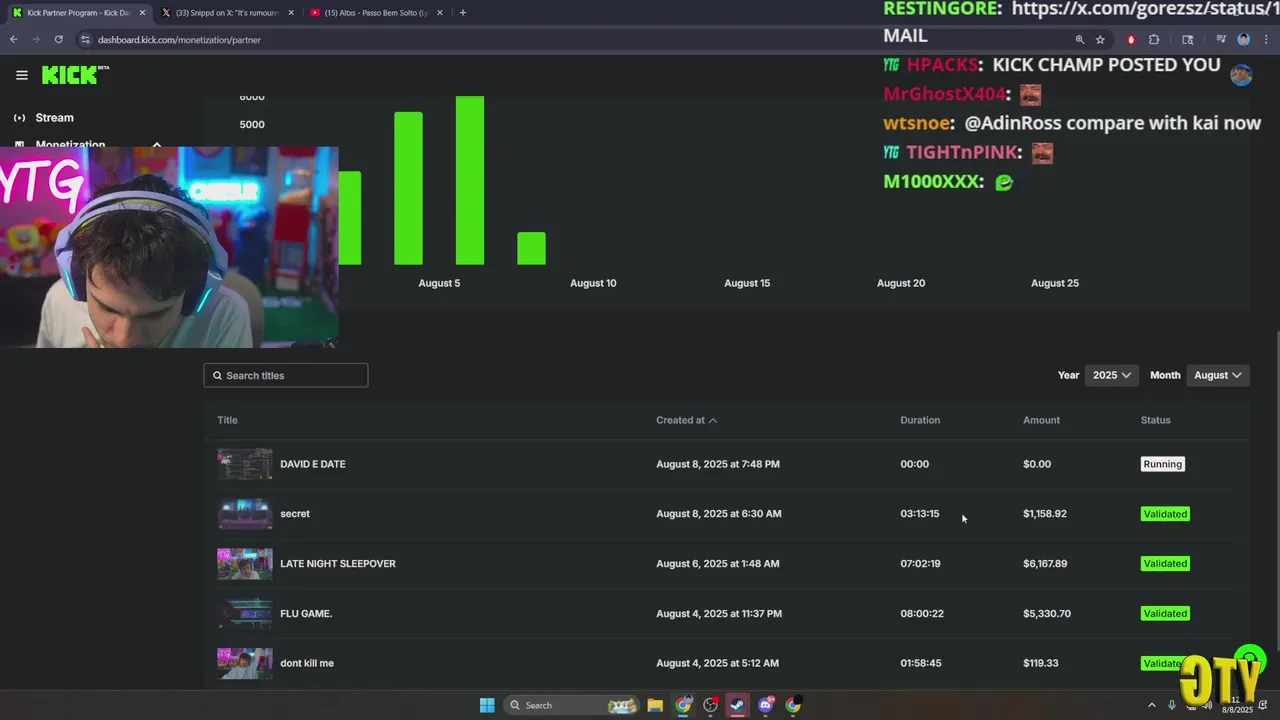
Task: Open the Year 2025 dropdown
Action: pos(1111,375)
